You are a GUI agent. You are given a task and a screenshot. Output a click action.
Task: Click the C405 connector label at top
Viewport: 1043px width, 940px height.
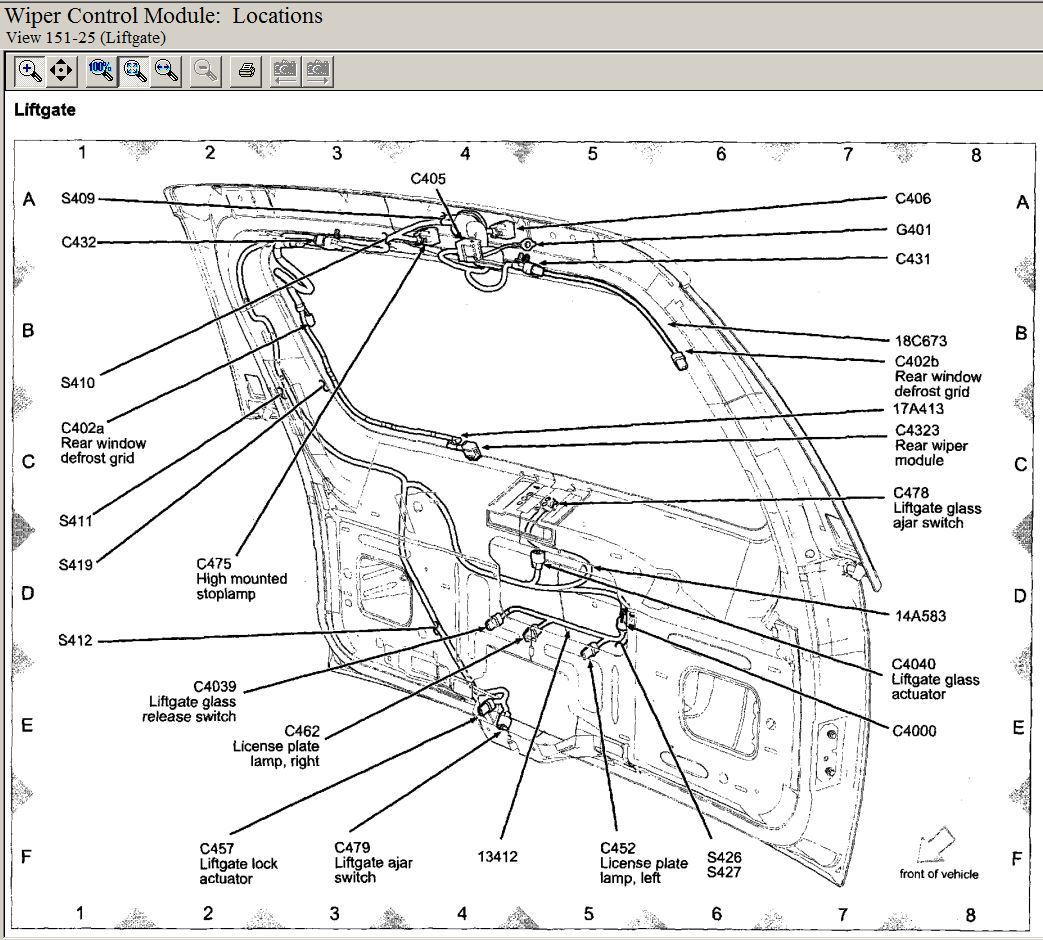pos(428,179)
